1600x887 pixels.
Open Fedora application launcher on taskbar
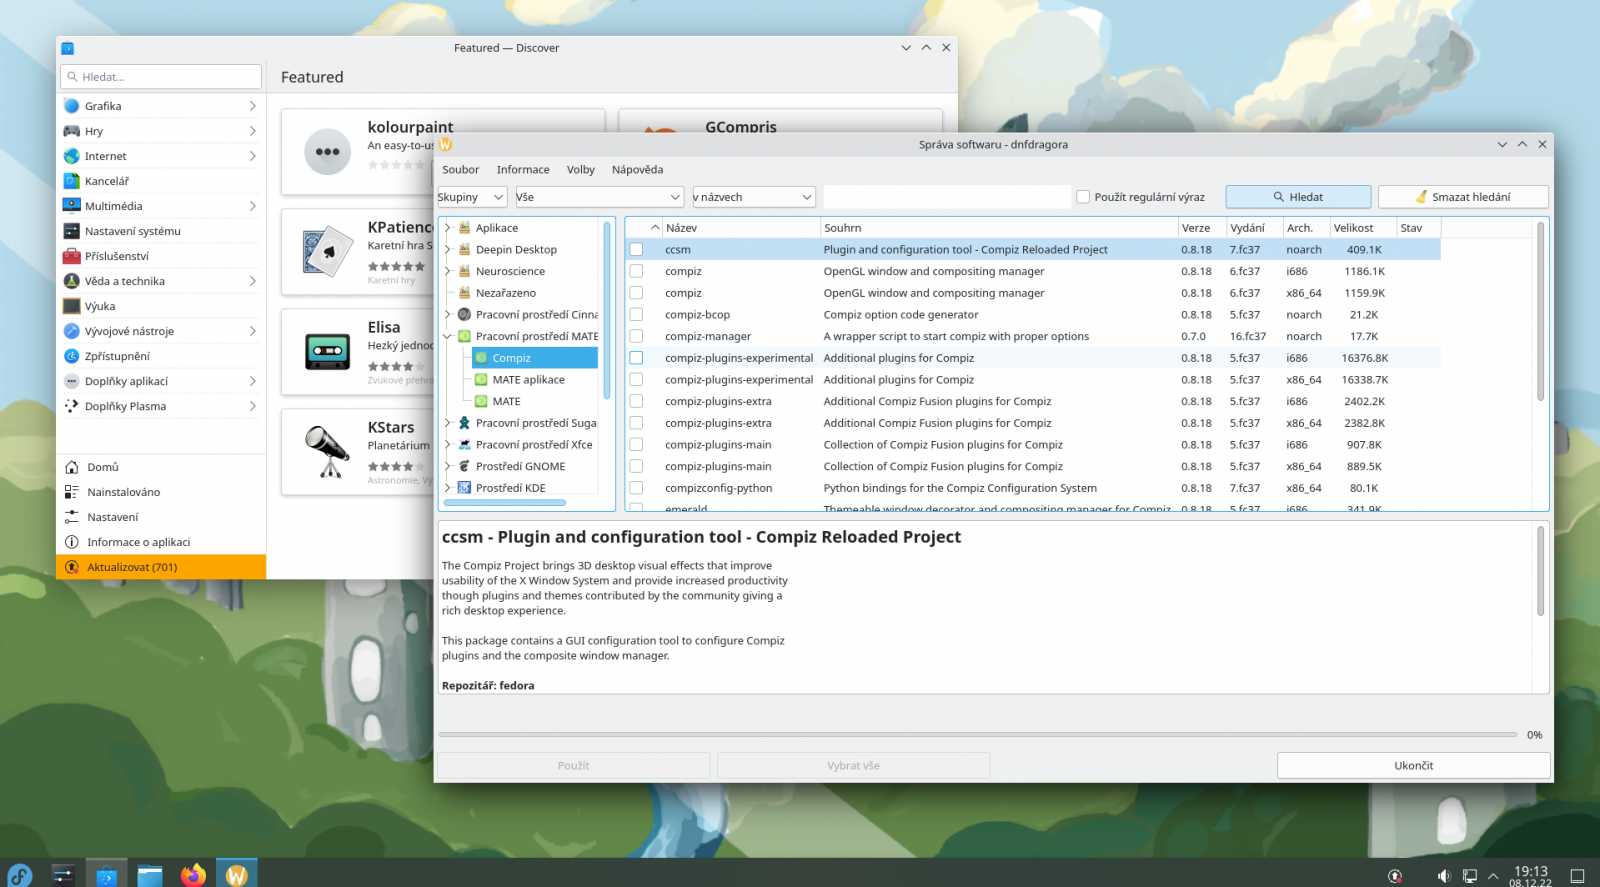pos(20,875)
